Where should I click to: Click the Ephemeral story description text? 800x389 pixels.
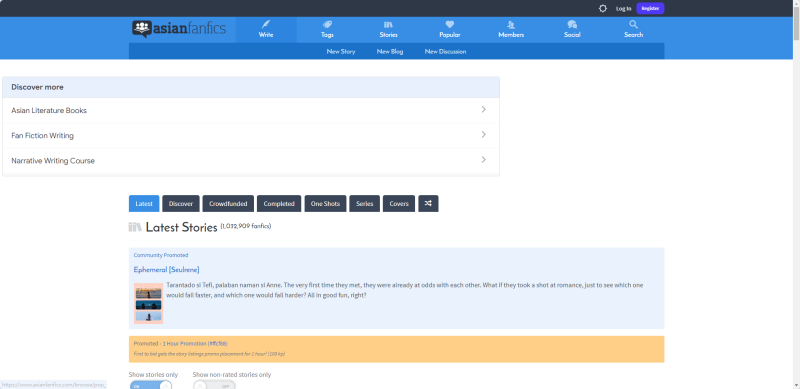point(405,290)
